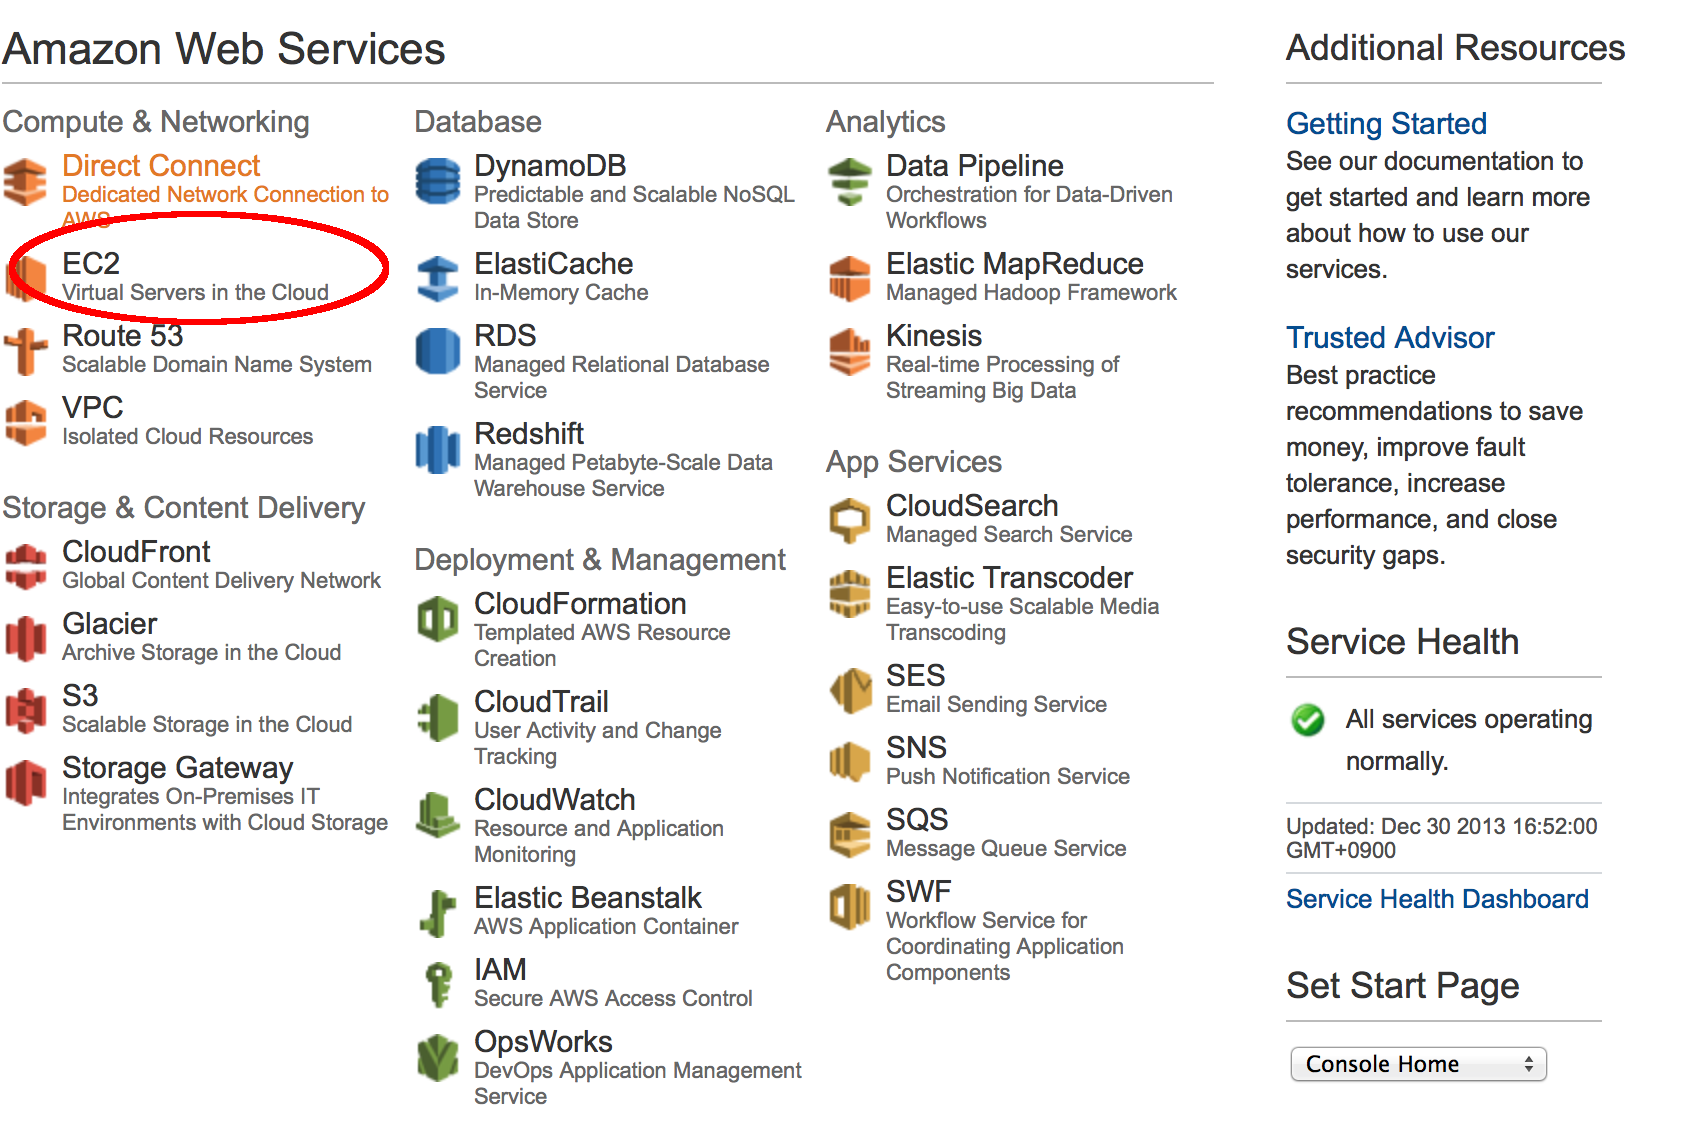The height and width of the screenshot is (1124, 1684).
Task: Open the Service Health Dashboard link
Action: (x=1437, y=899)
